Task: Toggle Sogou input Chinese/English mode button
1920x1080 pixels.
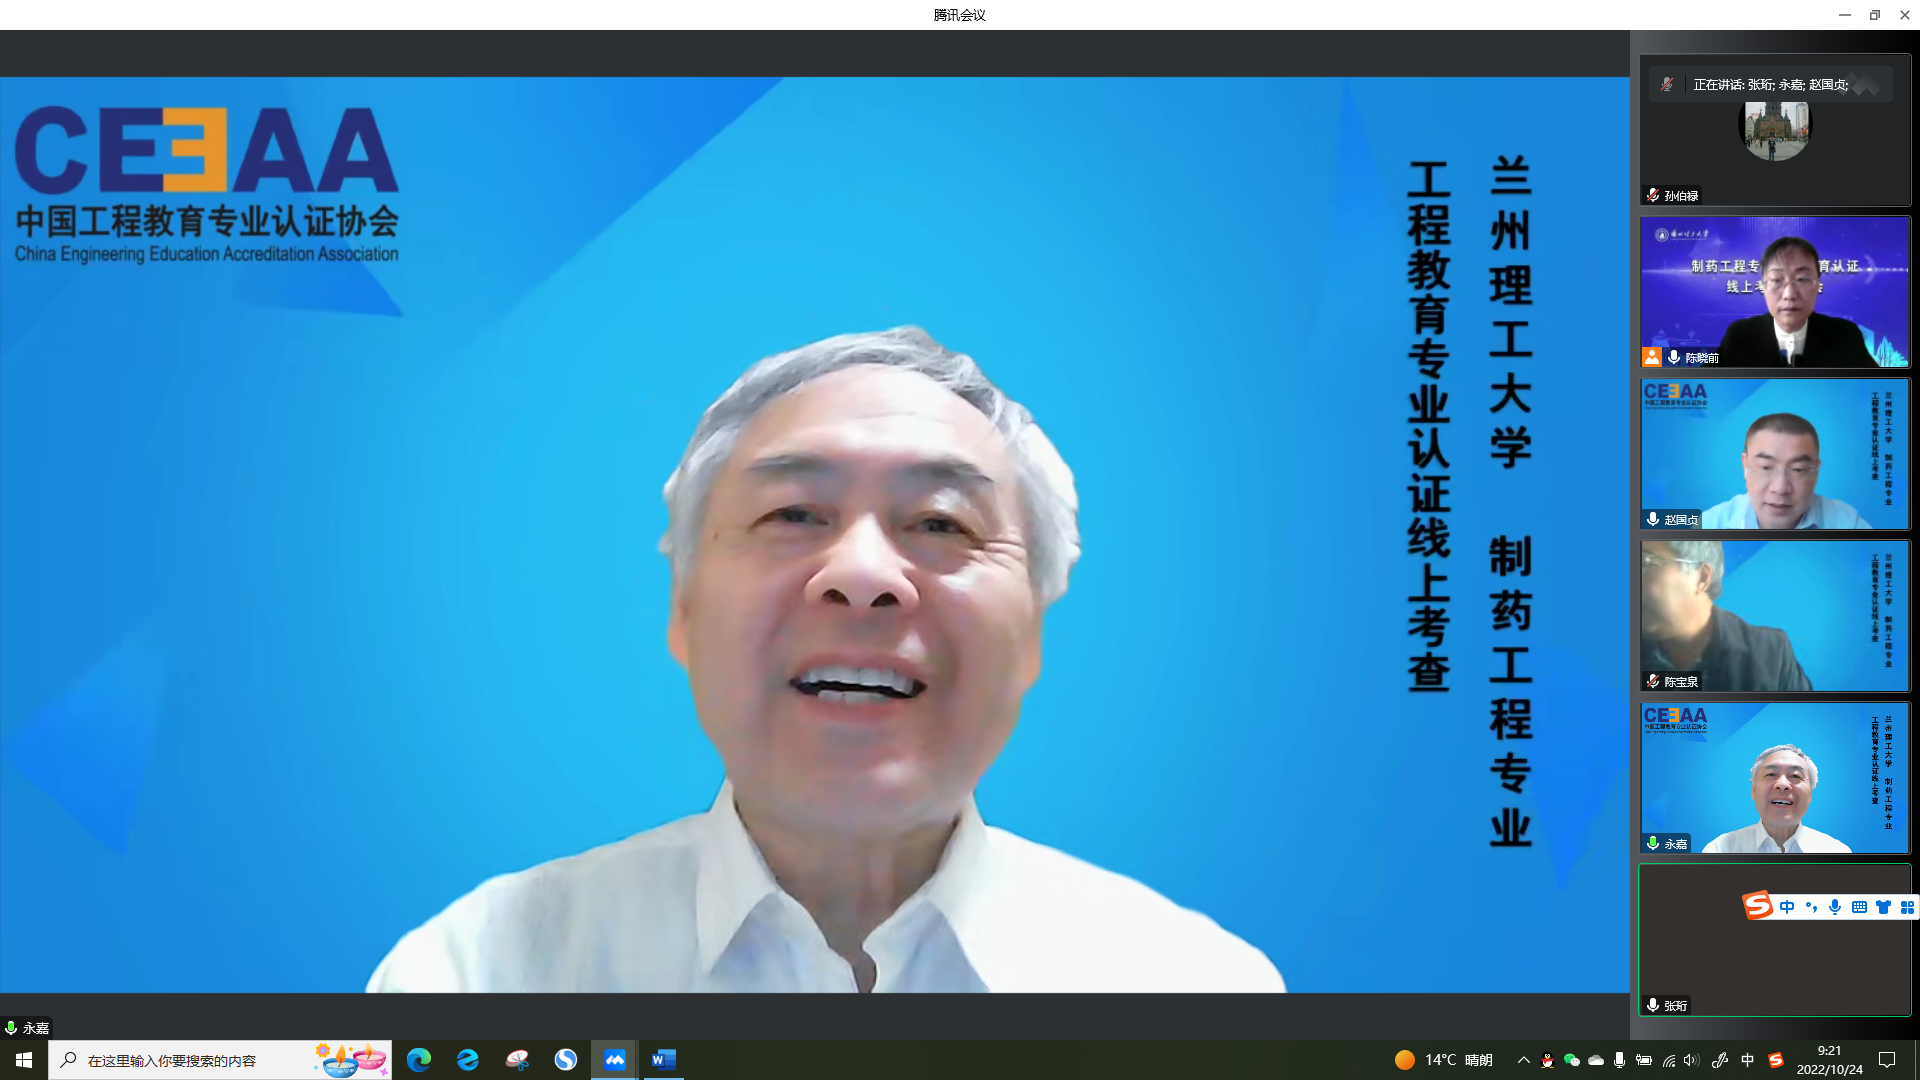Action: click(x=1787, y=907)
